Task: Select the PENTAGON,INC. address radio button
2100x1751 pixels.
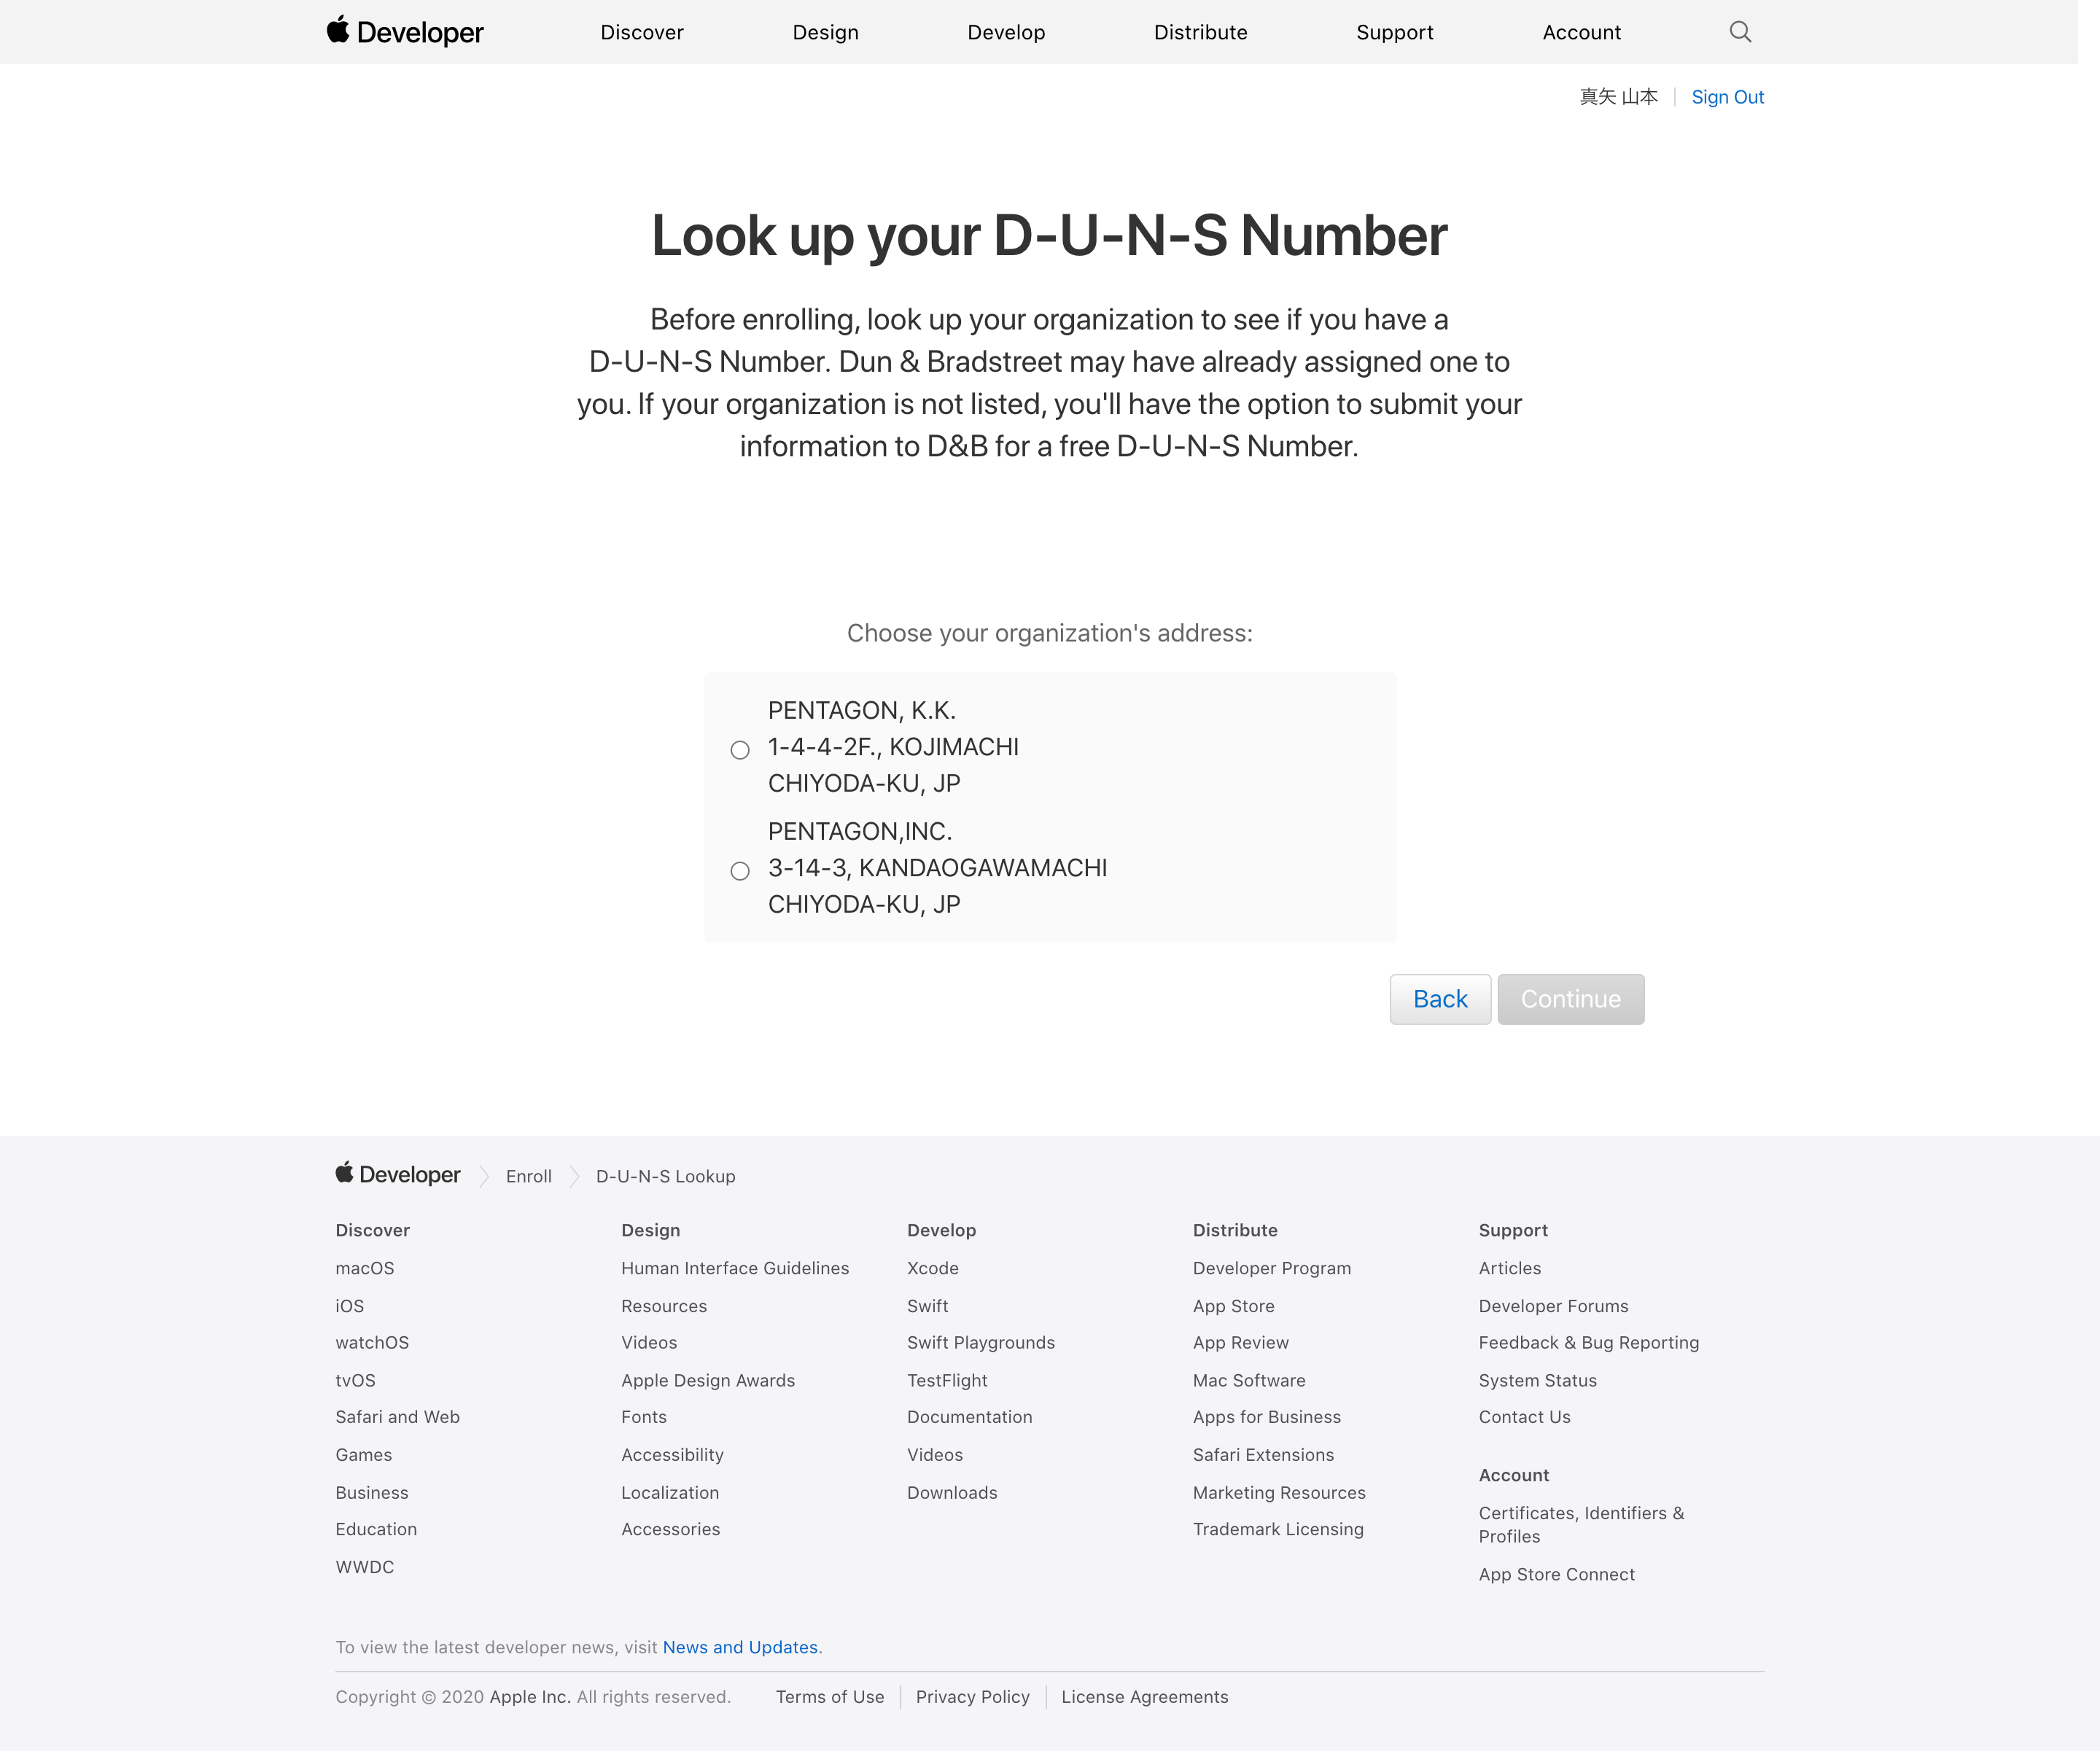Action: (x=740, y=871)
